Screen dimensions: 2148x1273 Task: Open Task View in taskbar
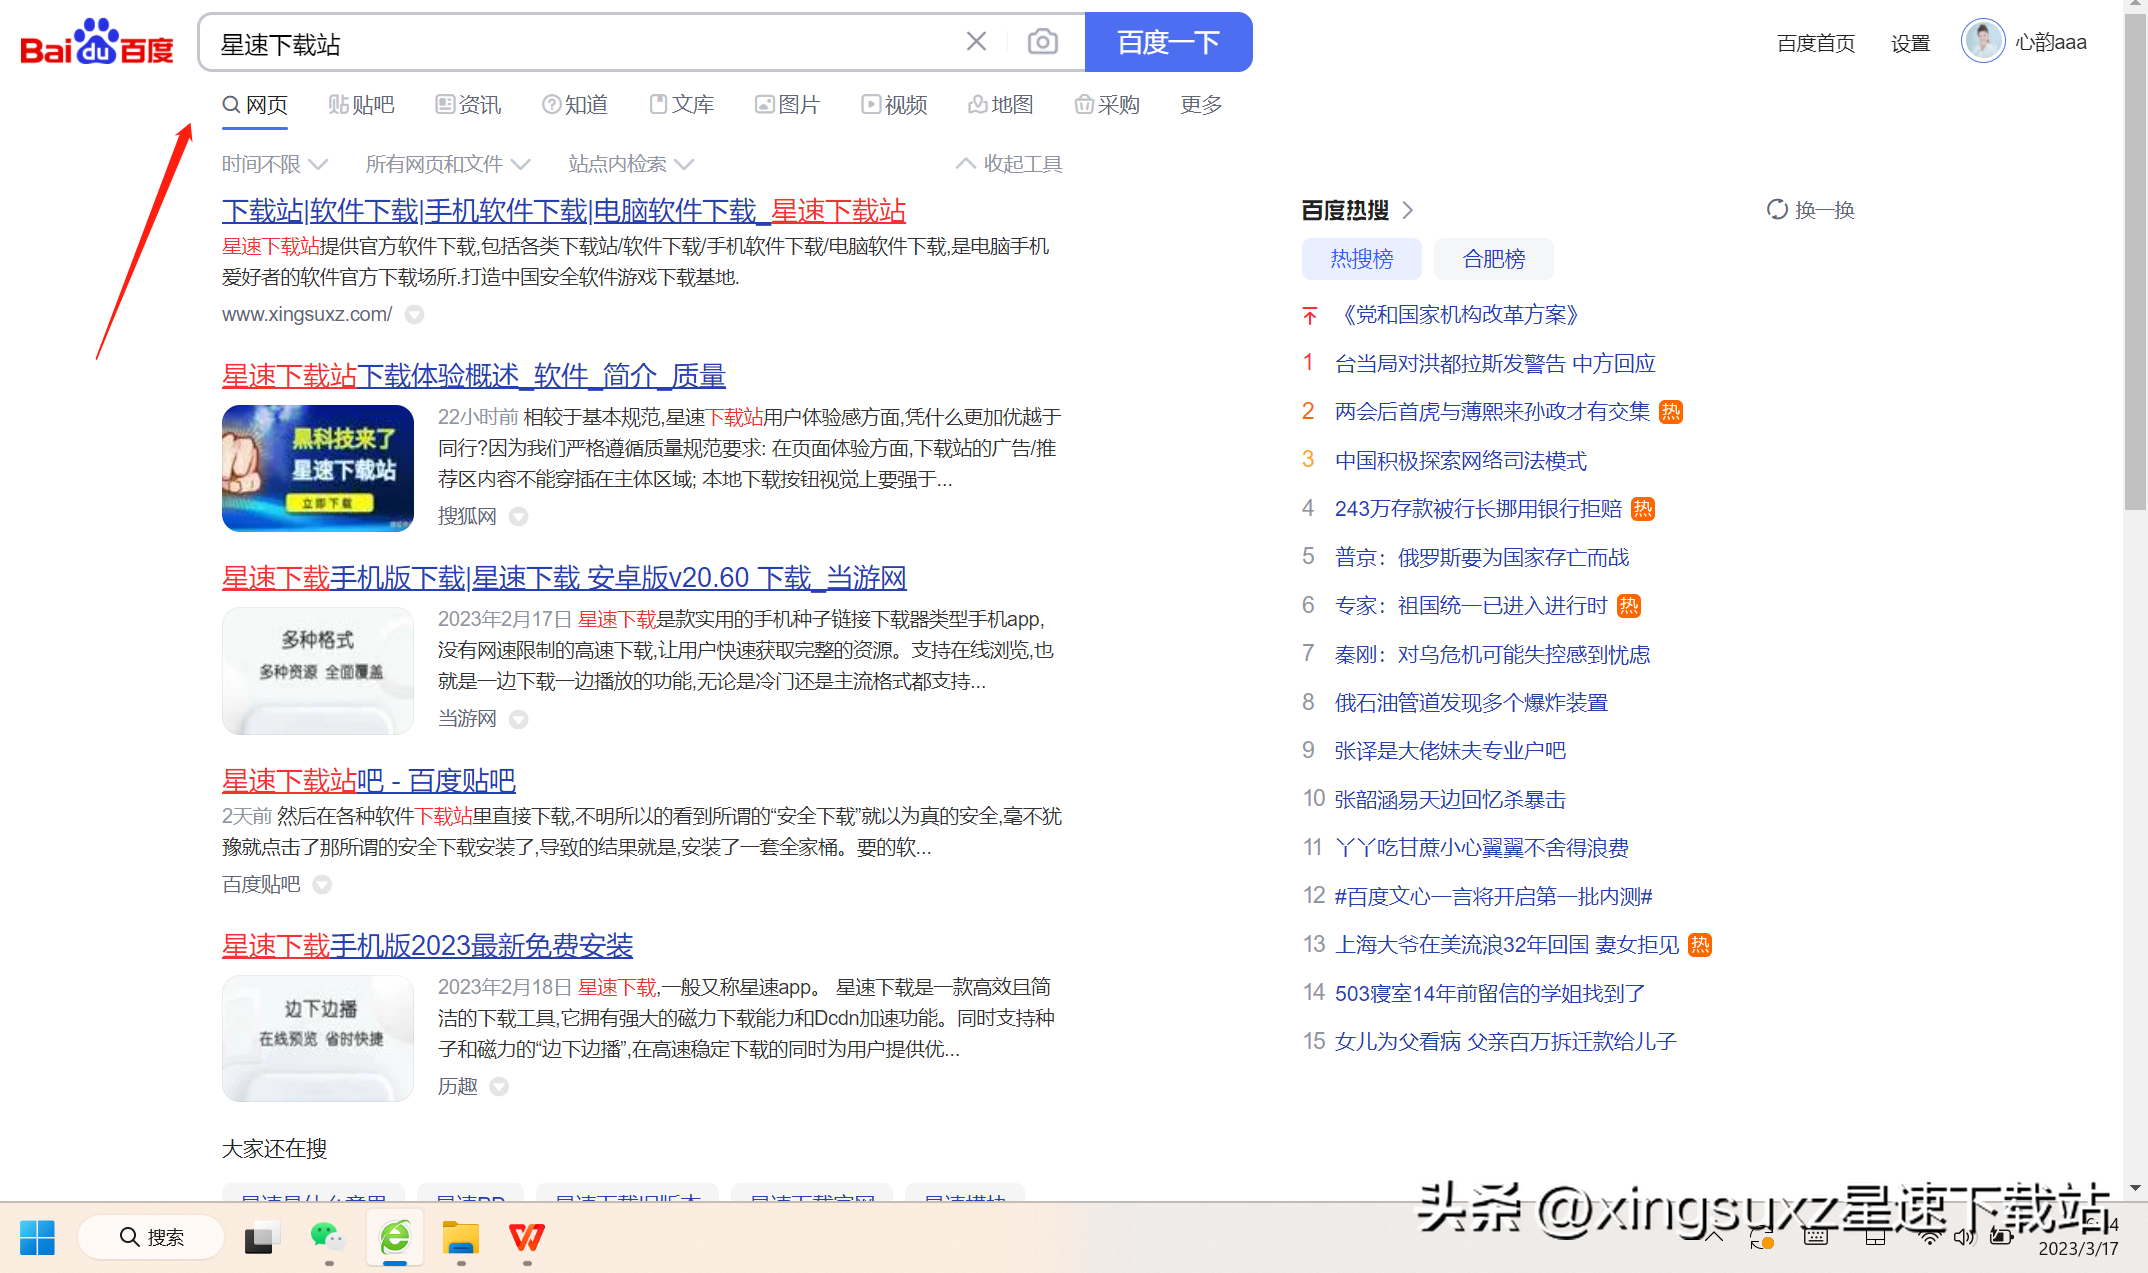[x=262, y=1238]
